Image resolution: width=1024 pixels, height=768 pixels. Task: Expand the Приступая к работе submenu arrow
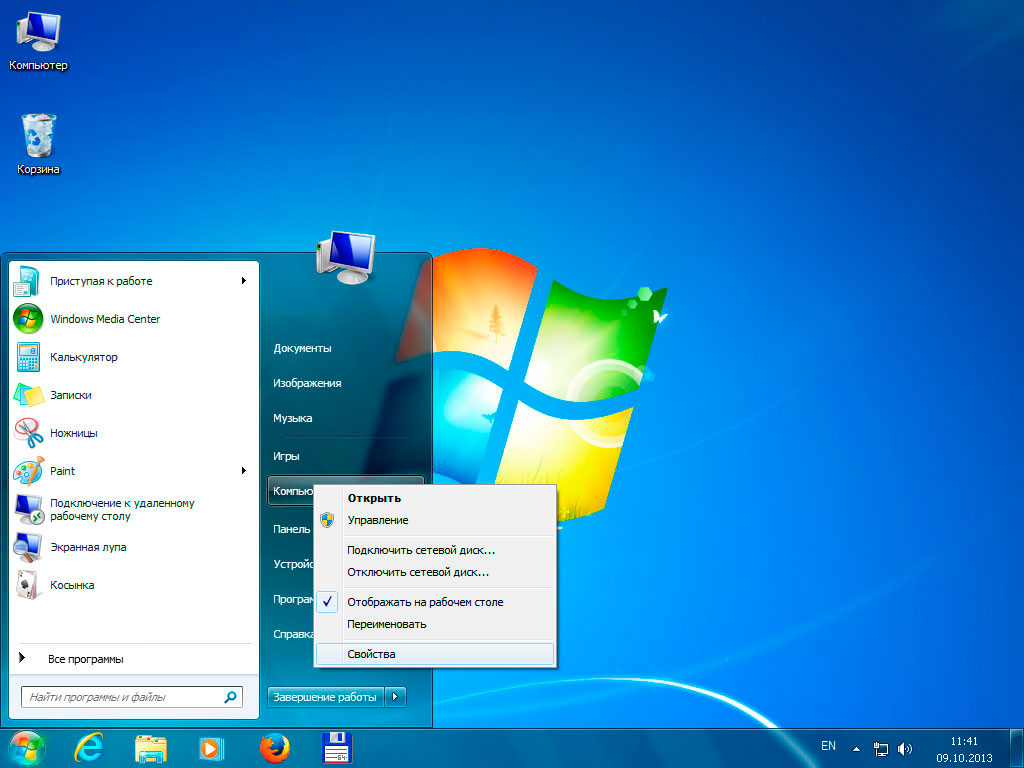click(x=244, y=281)
